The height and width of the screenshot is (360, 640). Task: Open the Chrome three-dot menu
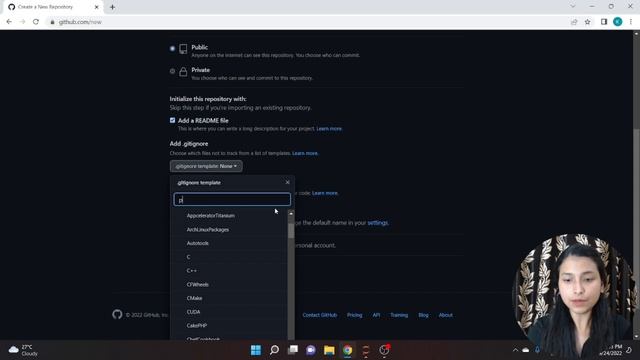(x=631, y=22)
